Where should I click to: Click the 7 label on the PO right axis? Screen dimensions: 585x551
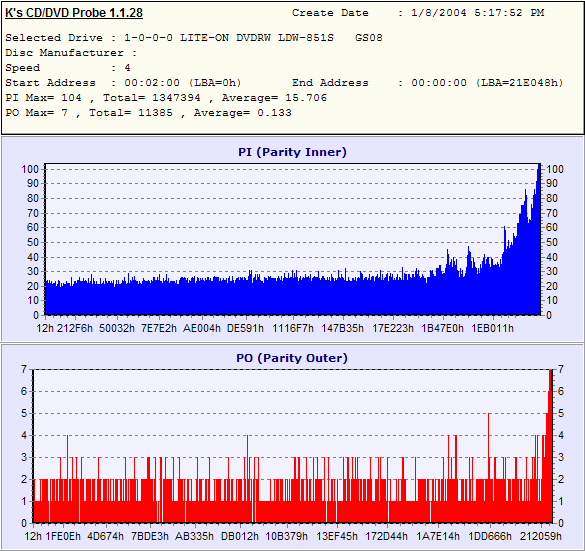click(561, 369)
